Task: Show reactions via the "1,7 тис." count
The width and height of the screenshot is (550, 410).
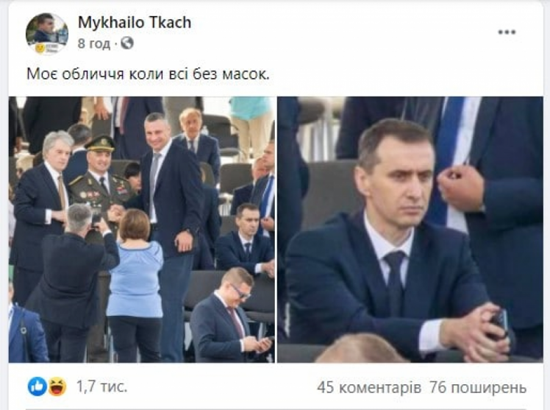Action: (102, 387)
